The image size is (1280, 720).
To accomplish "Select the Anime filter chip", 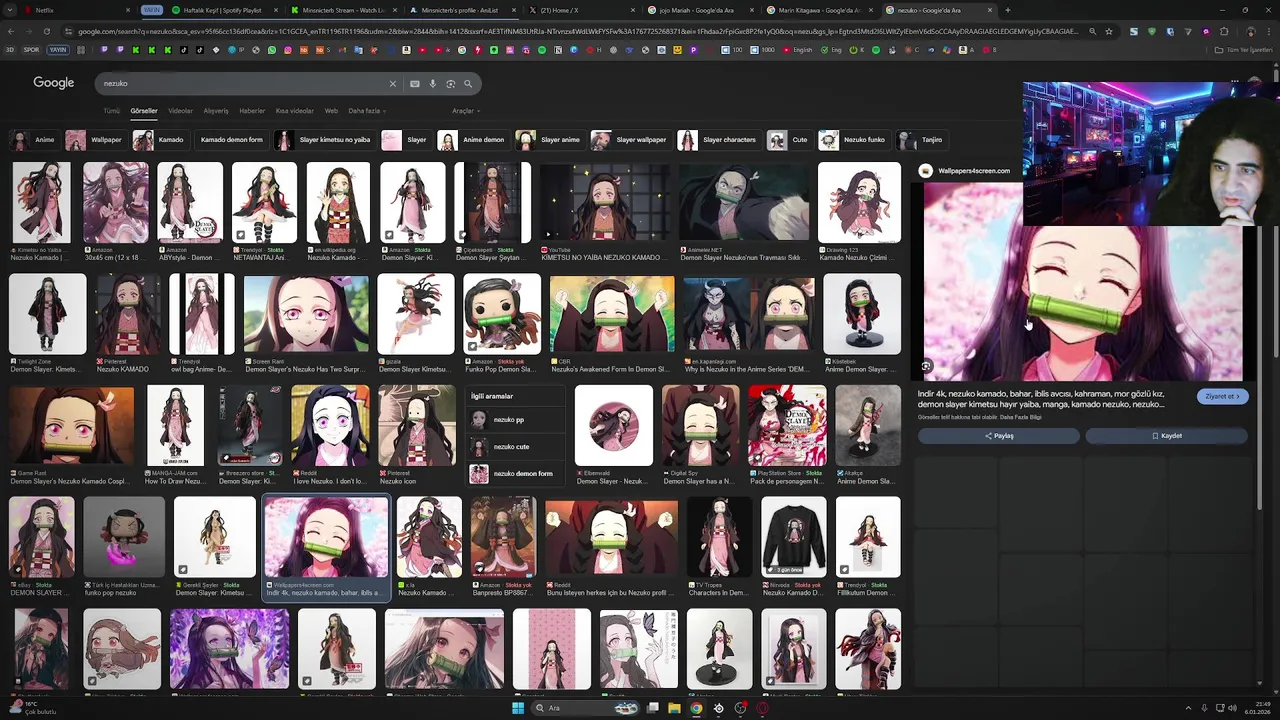I will 33,140.
